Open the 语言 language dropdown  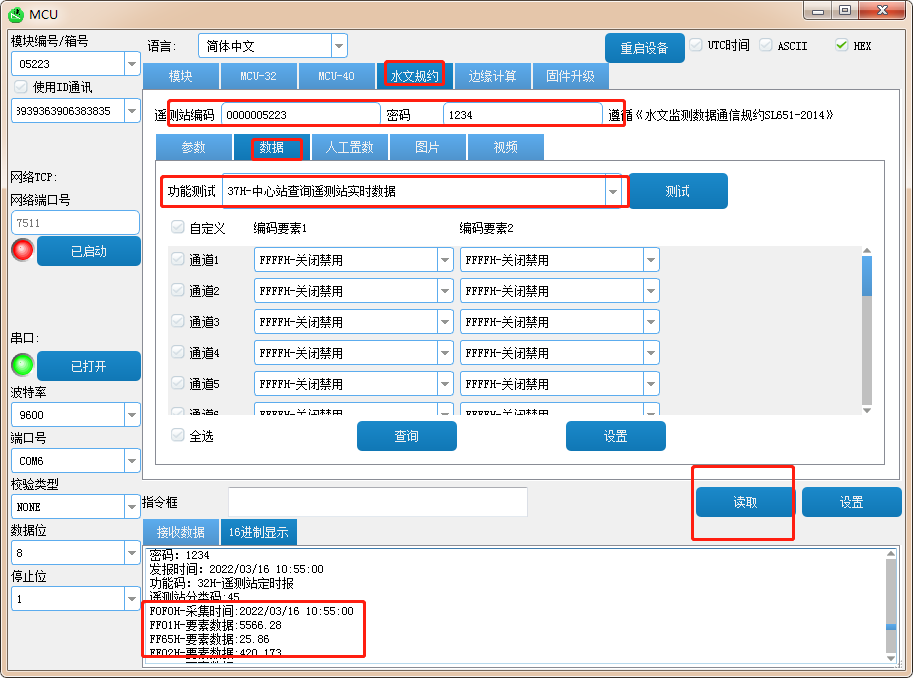(x=339, y=46)
